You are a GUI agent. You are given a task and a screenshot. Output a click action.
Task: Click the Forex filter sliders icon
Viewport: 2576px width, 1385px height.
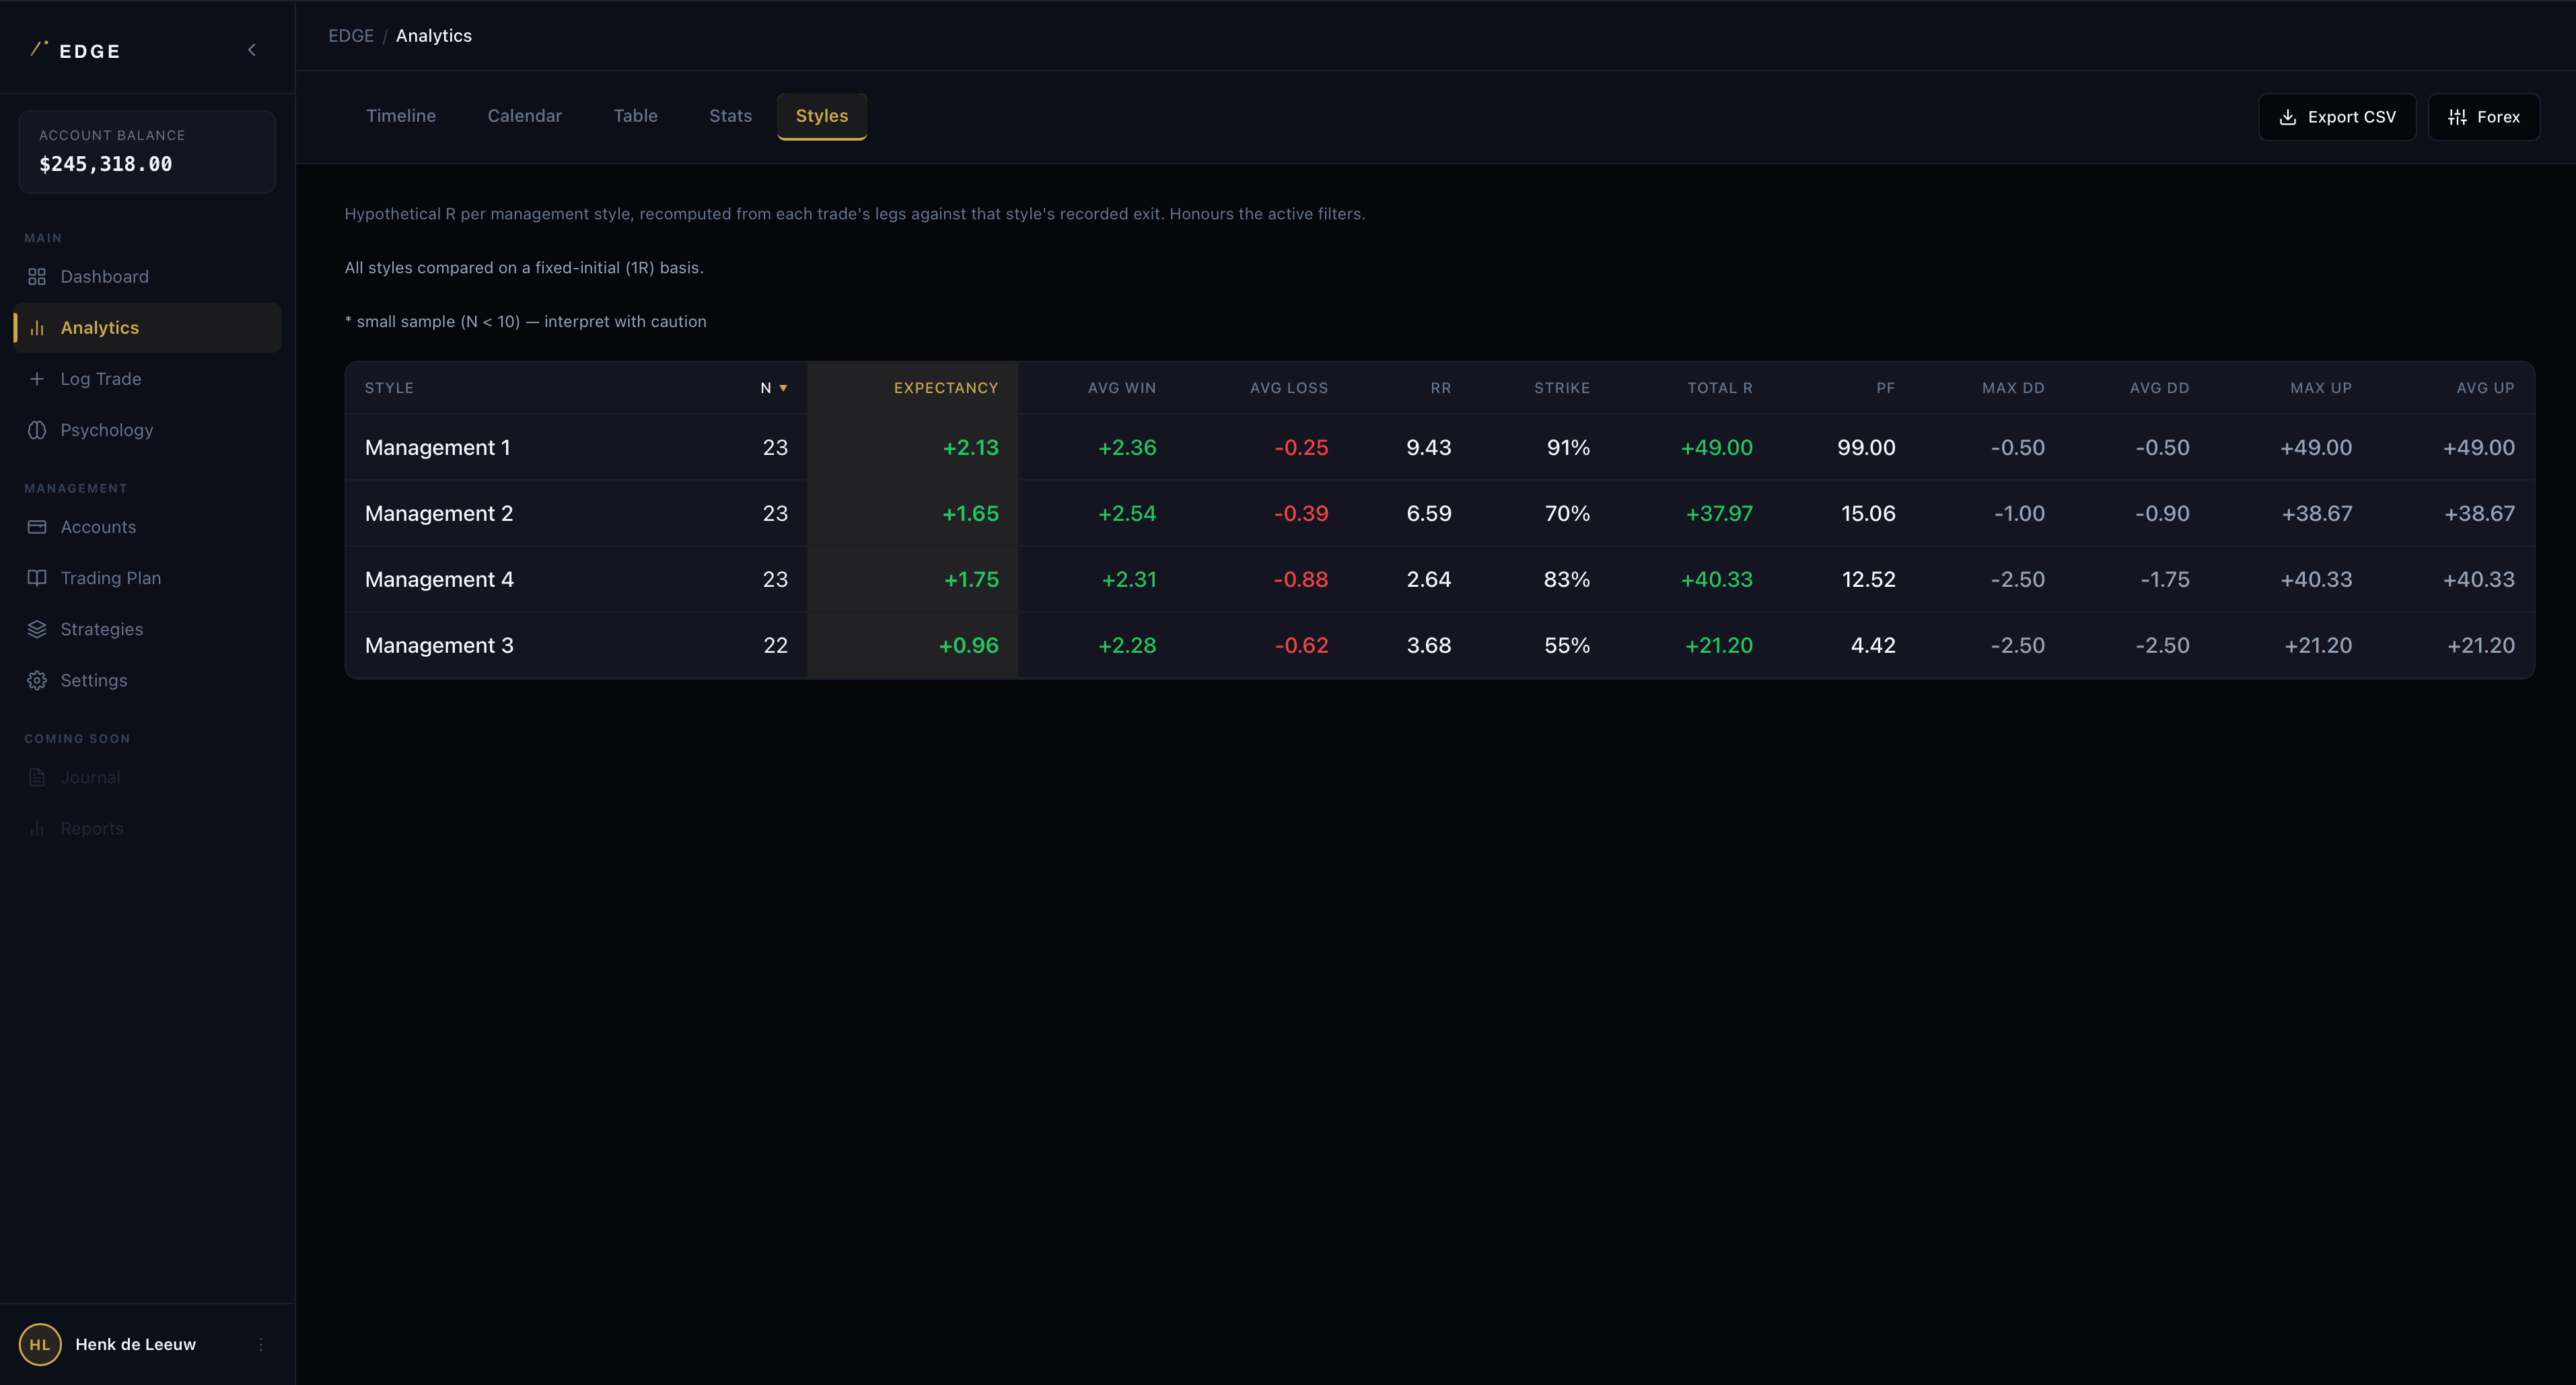click(2457, 117)
